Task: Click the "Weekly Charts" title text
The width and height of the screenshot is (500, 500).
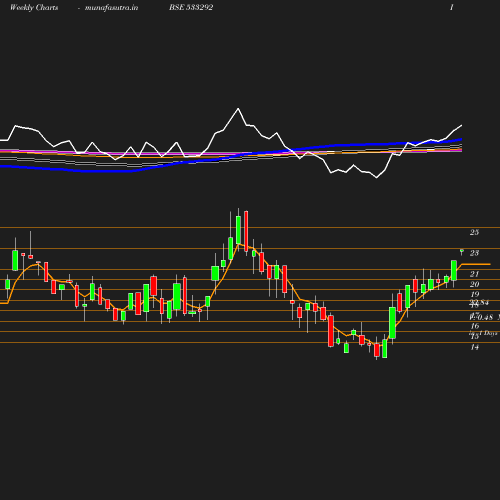Action: 34,7
